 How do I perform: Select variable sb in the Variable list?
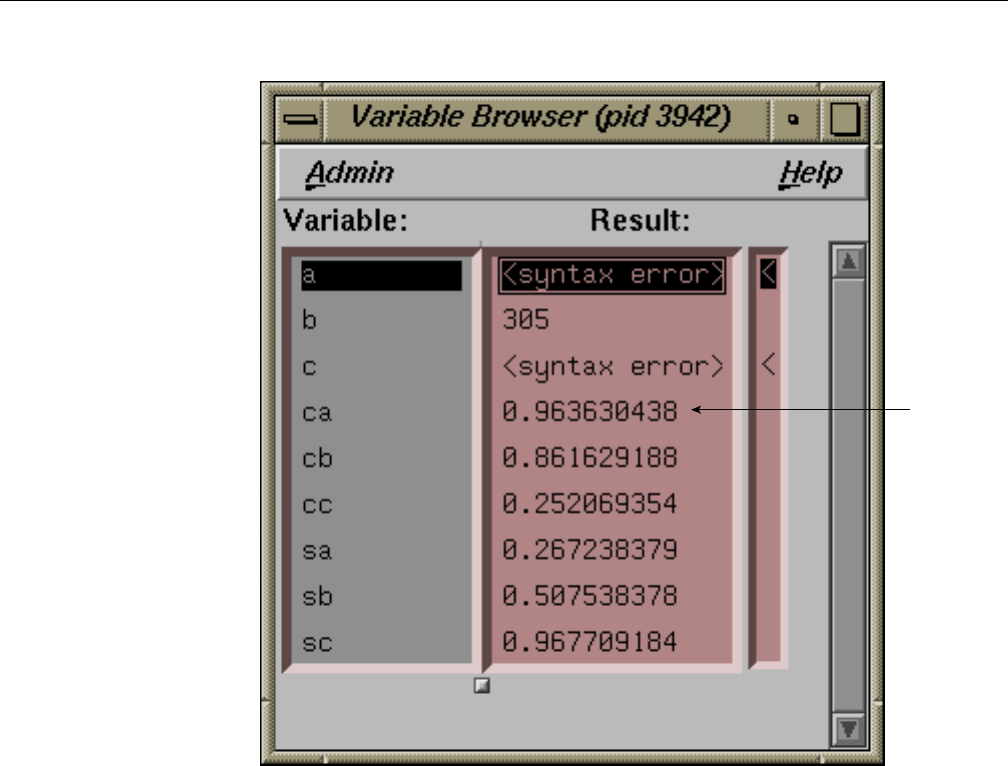(x=381, y=596)
